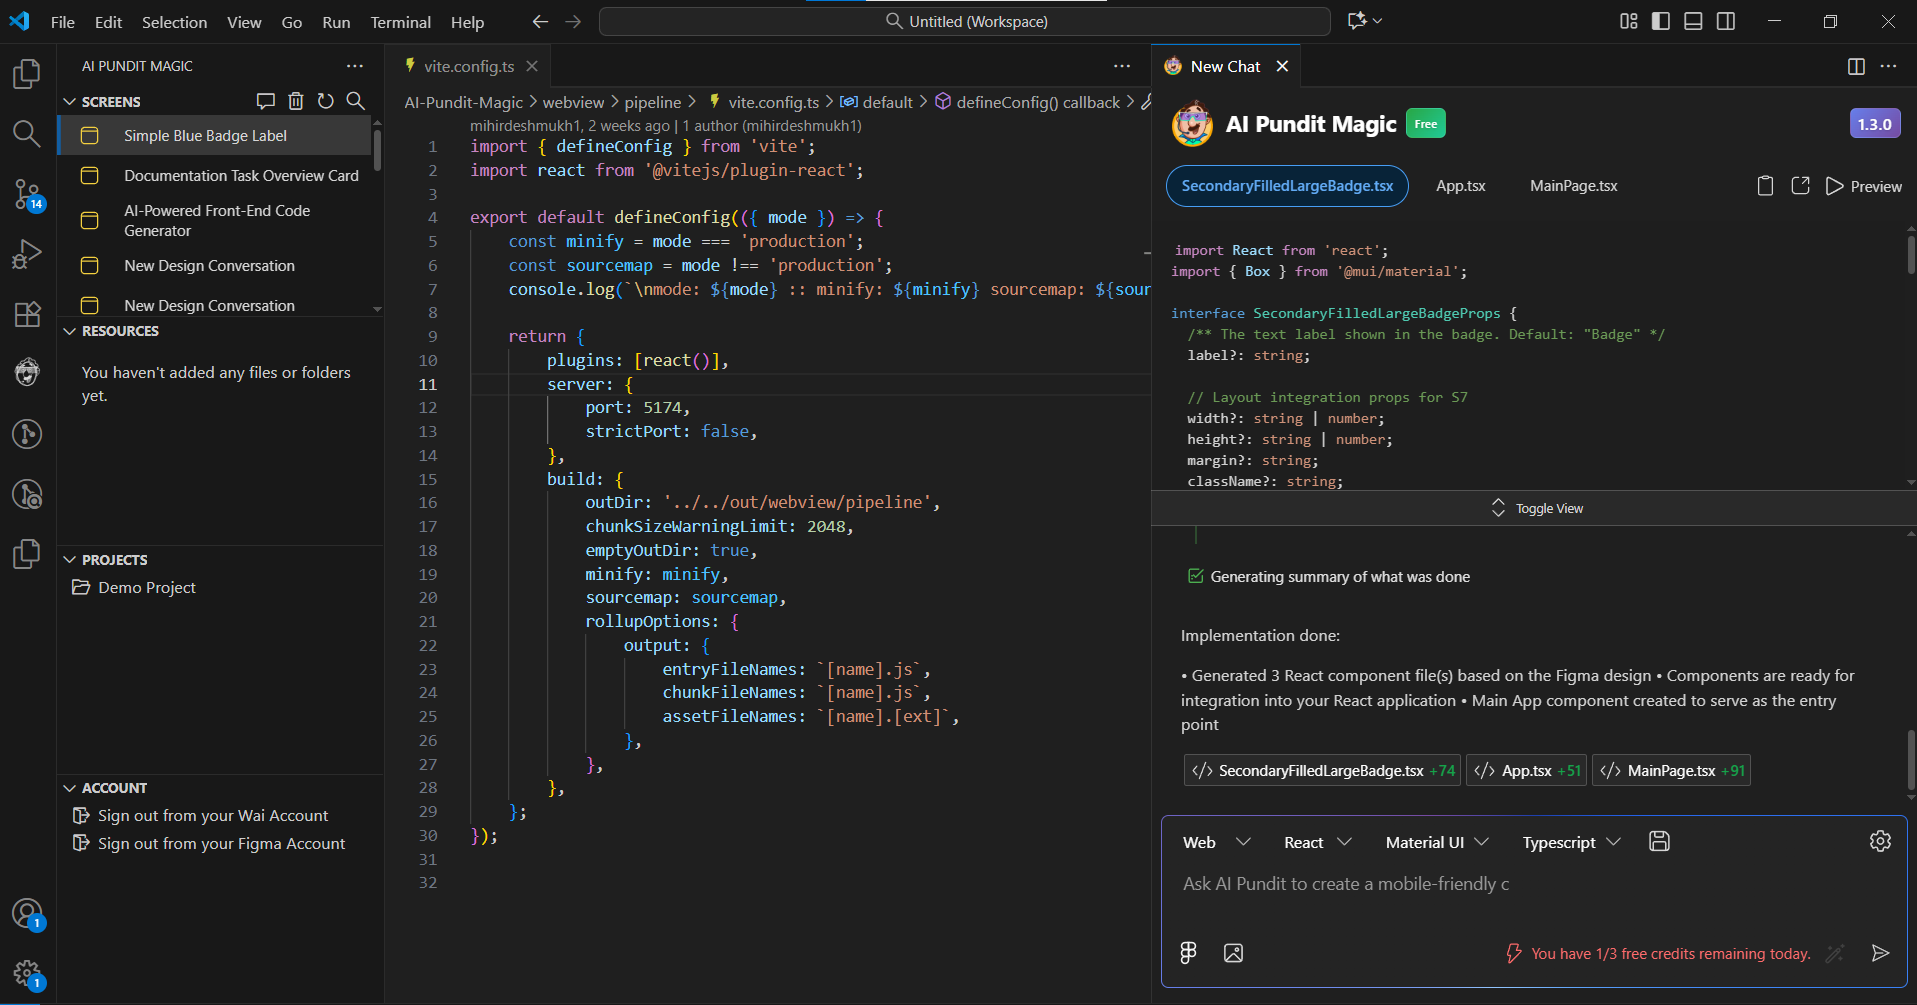Image resolution: width=1917 pixels, height=1005 pixels.
Task: Sign out from your Figma Account
Action: click(x=221, y=843)
